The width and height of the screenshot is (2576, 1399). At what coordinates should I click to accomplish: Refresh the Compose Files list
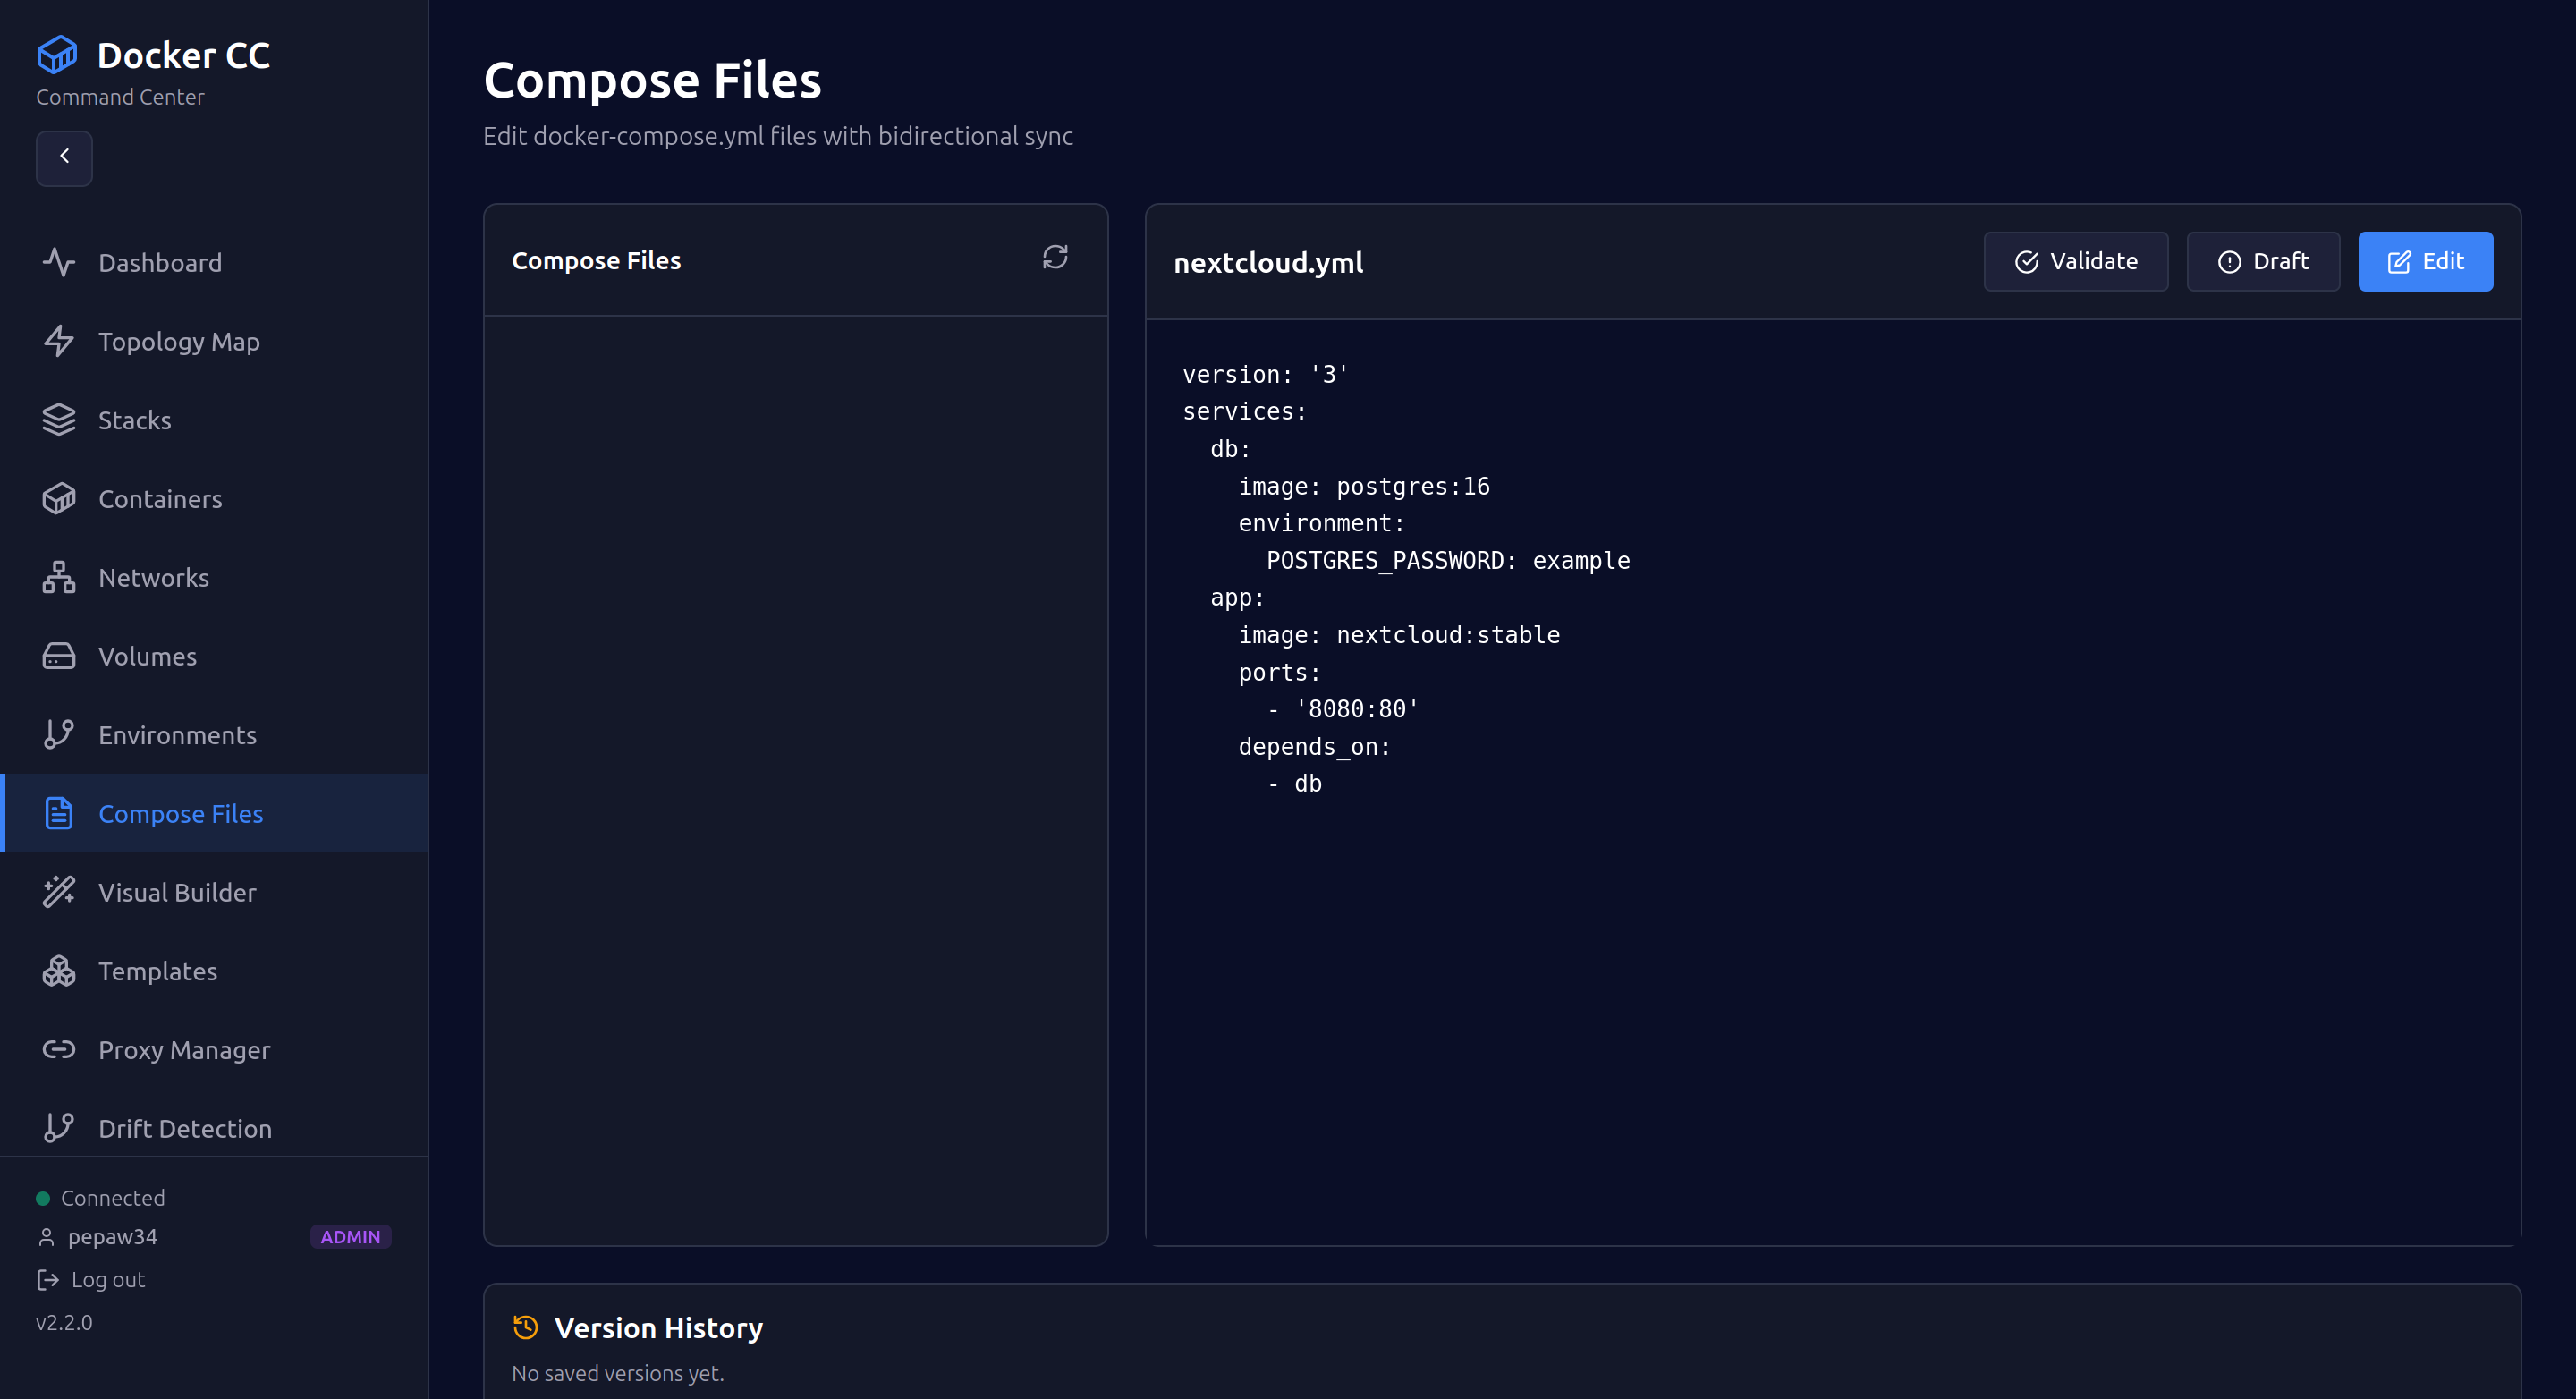(x=1056, y=257)
